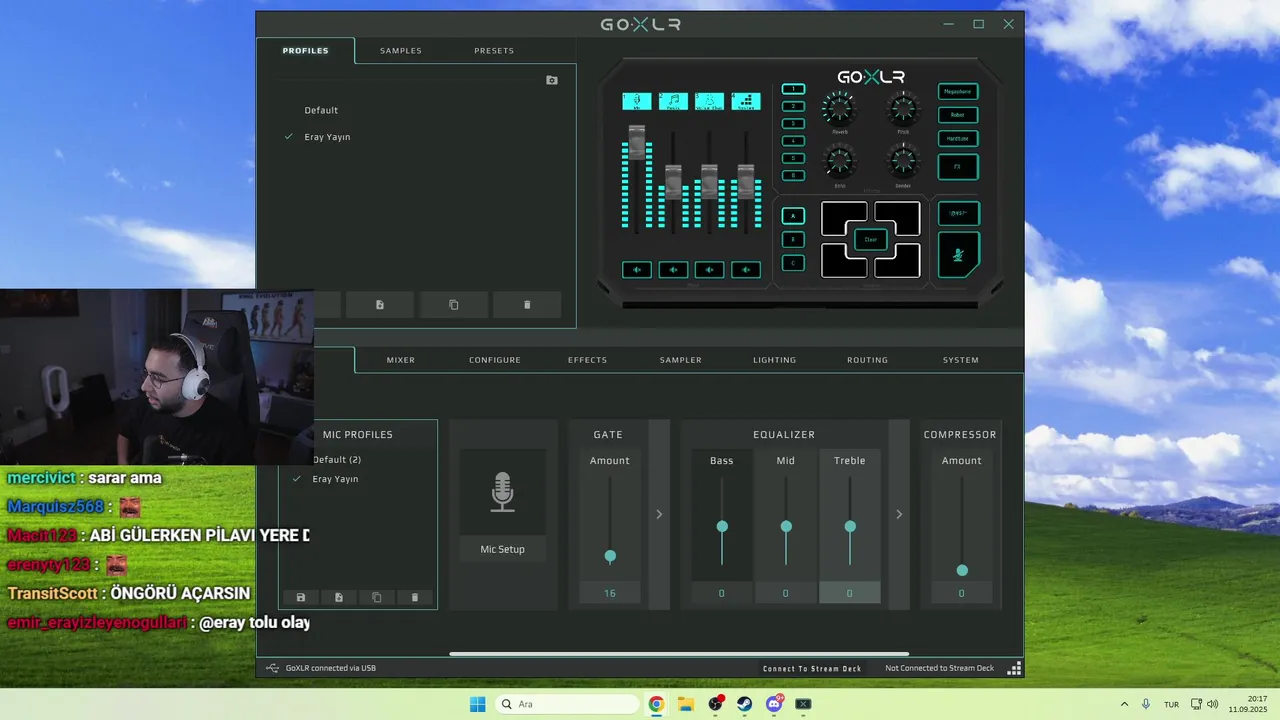This screenshot has height=720, width=1280.
Task: Open the profiles folder camera-gear icon
Action: (552, 80)
